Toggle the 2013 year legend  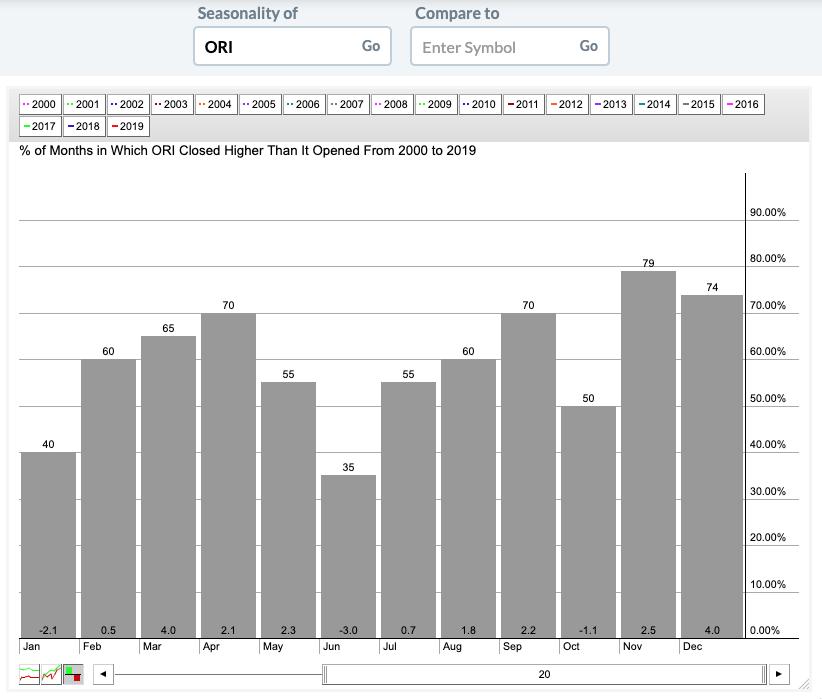click(612, 104)
